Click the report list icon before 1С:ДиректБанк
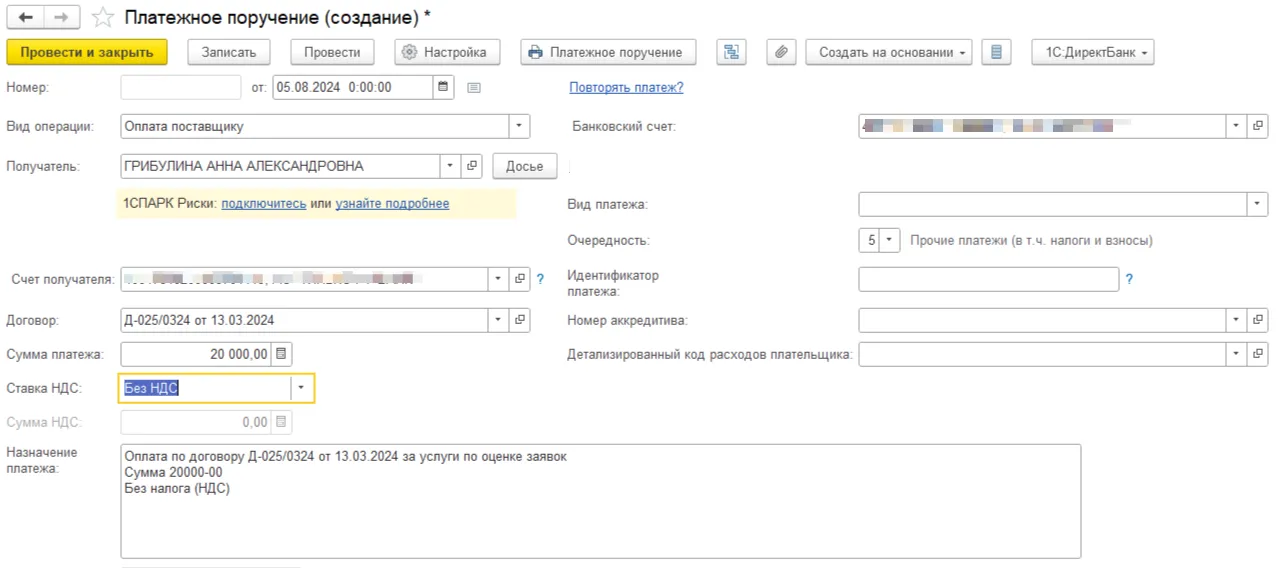 coord(996,52)
